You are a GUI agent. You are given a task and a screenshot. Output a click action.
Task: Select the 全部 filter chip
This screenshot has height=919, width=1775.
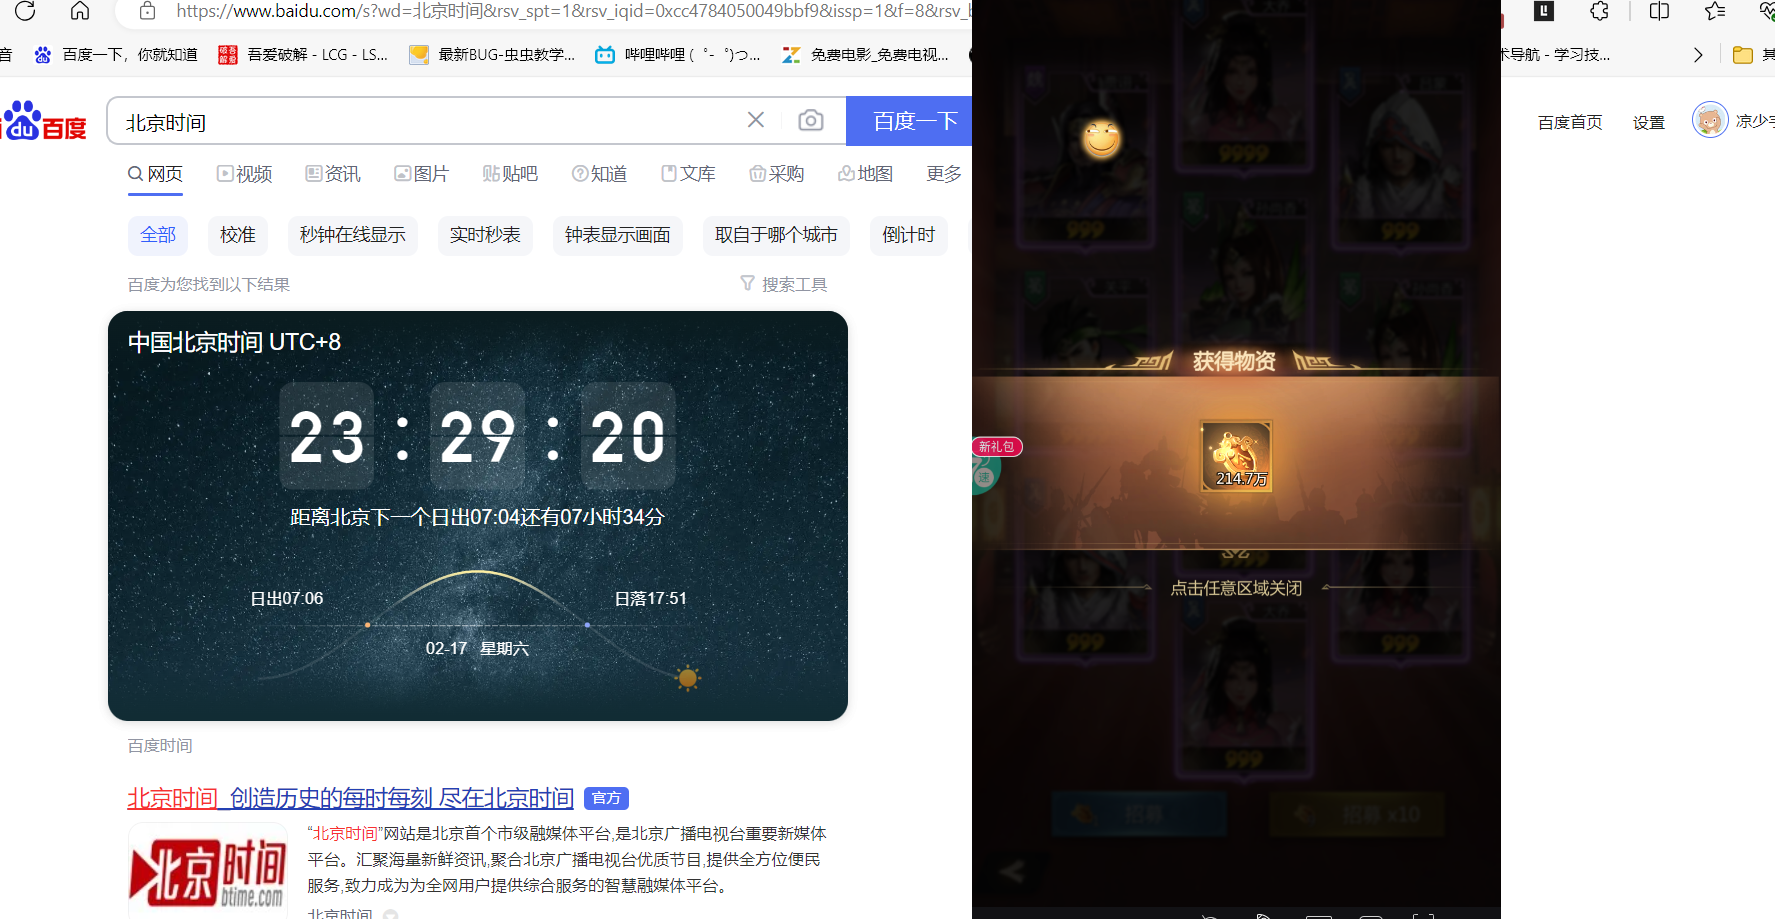[158, 235]
